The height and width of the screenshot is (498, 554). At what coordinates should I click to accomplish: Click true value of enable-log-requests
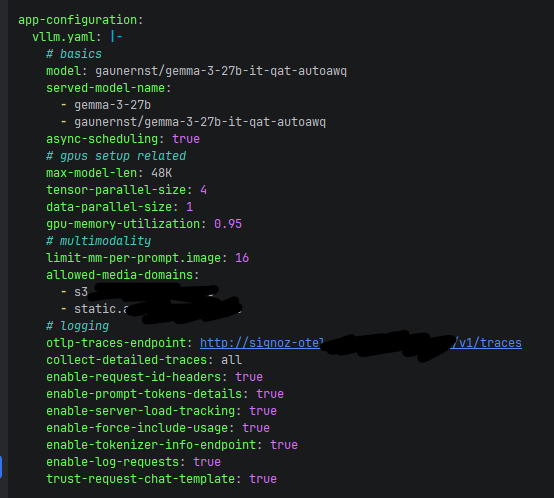(207, 462)
